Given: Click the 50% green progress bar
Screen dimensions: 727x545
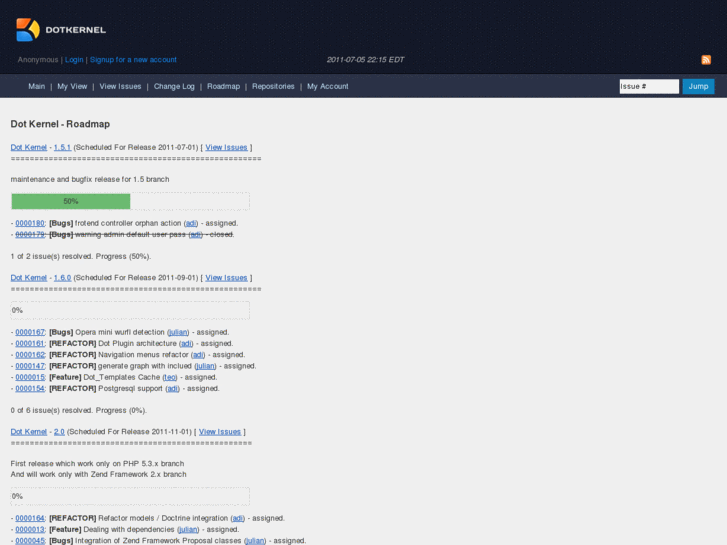Looking at the screenshot, I should (x=71, y=201).
